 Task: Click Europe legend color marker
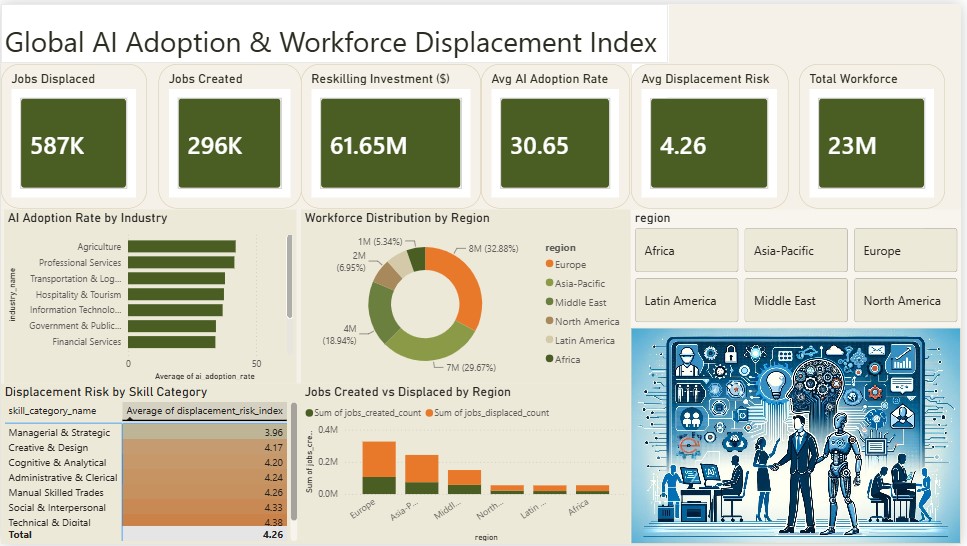click(x=549, y=264)
